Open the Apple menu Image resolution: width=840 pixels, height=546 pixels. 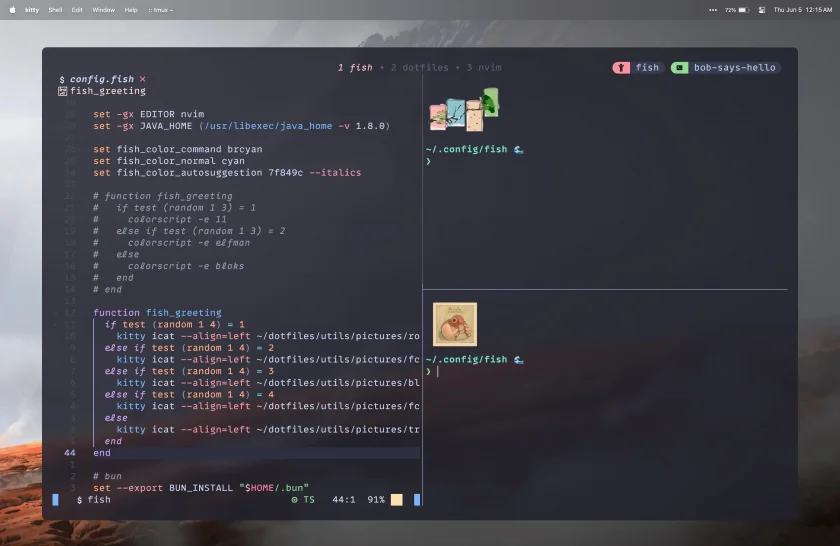click(12, 10)
